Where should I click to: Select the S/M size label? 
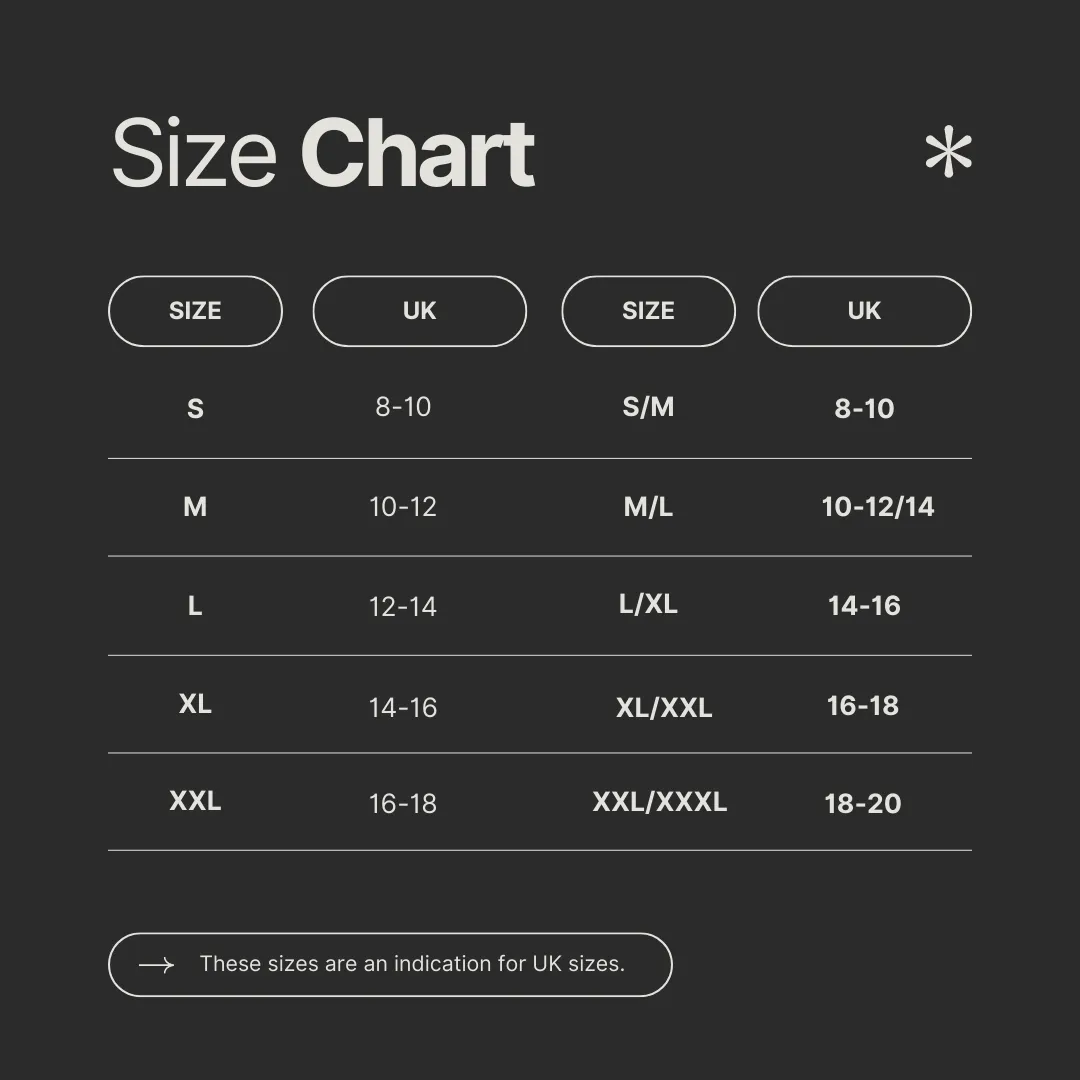pyautogui.click(x=648, y=407)
